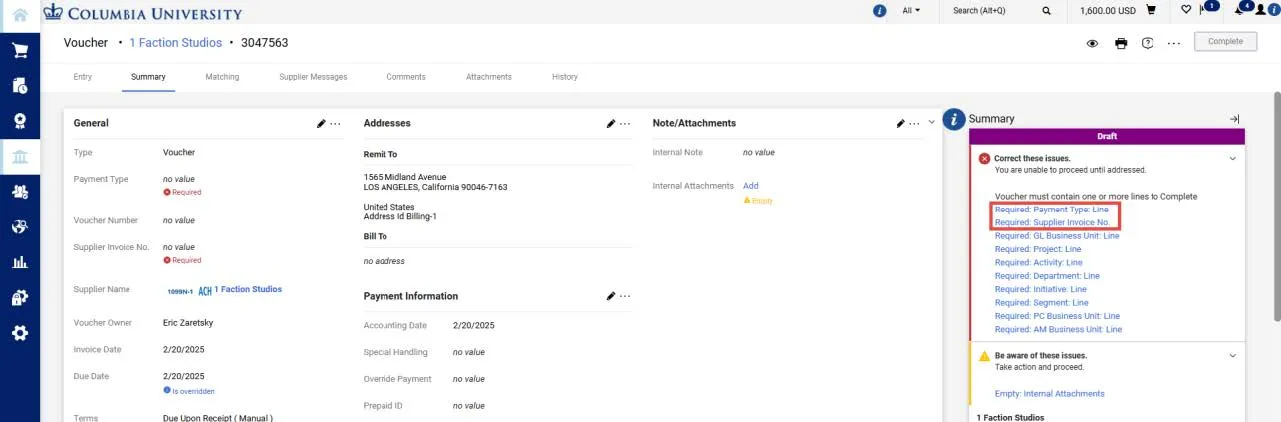Image resolution: width=1281 pixels, height=422 pixels.
Task: Switch to the Matching tab
Action: (x=222, y=77)
